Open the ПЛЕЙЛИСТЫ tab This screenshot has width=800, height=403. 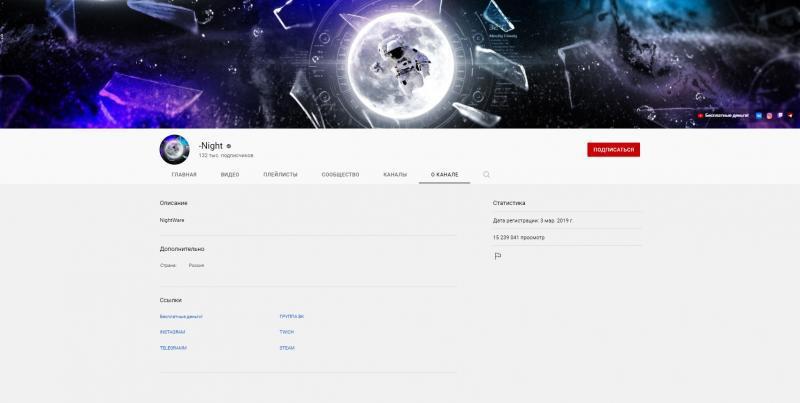tap(281, 174)
